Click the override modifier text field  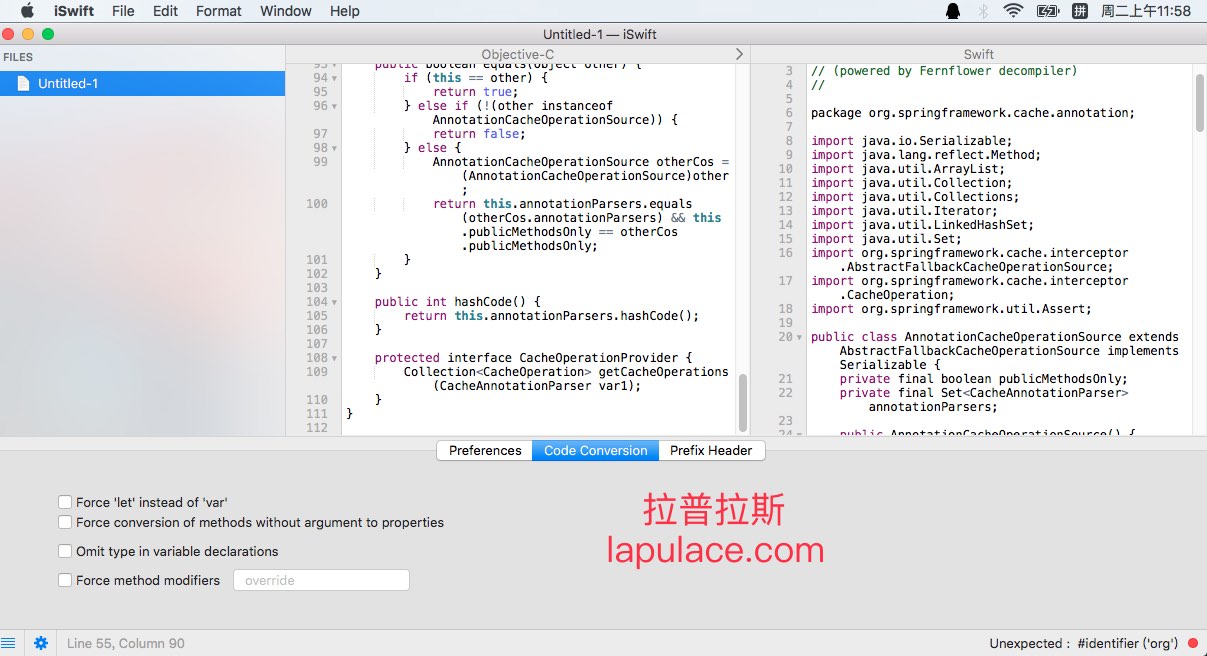[321, 580]
